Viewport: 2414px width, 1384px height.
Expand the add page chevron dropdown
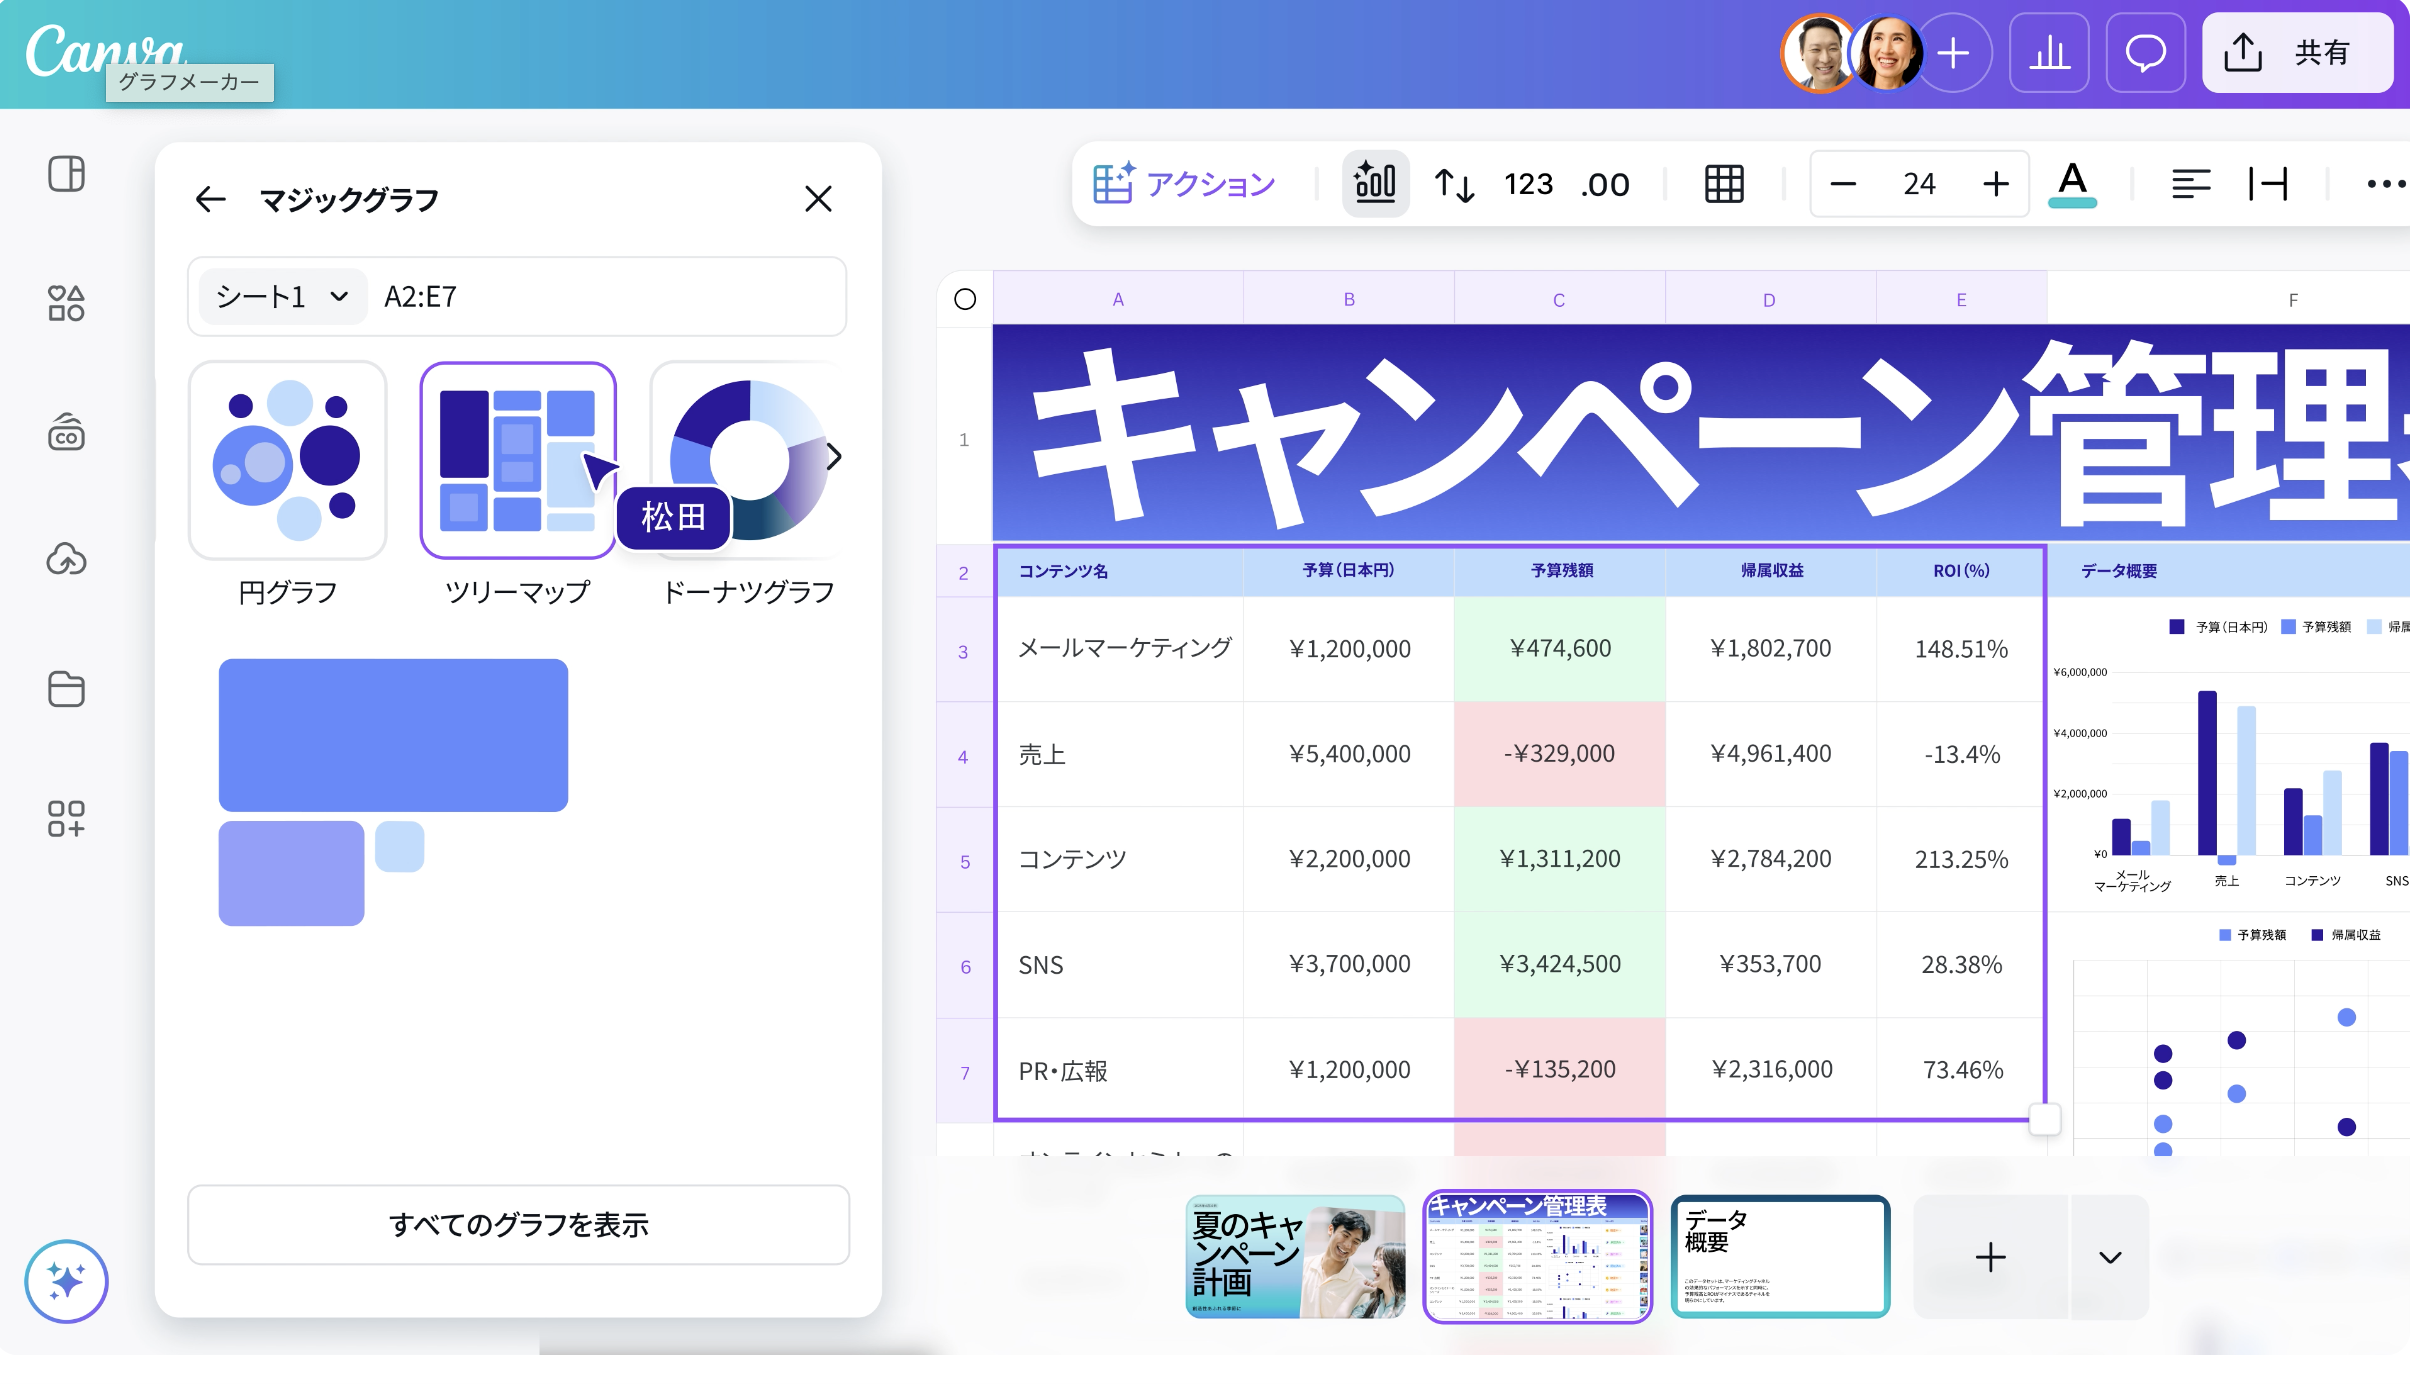[x=2110, y=1257]
